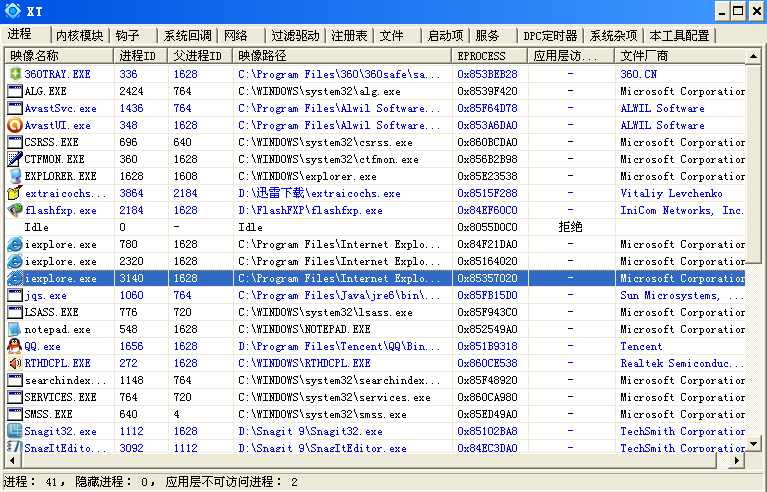This screenshot has height=492, width=767.
Task: Sort by 进程ID column header
Action: tap(141, 56)
